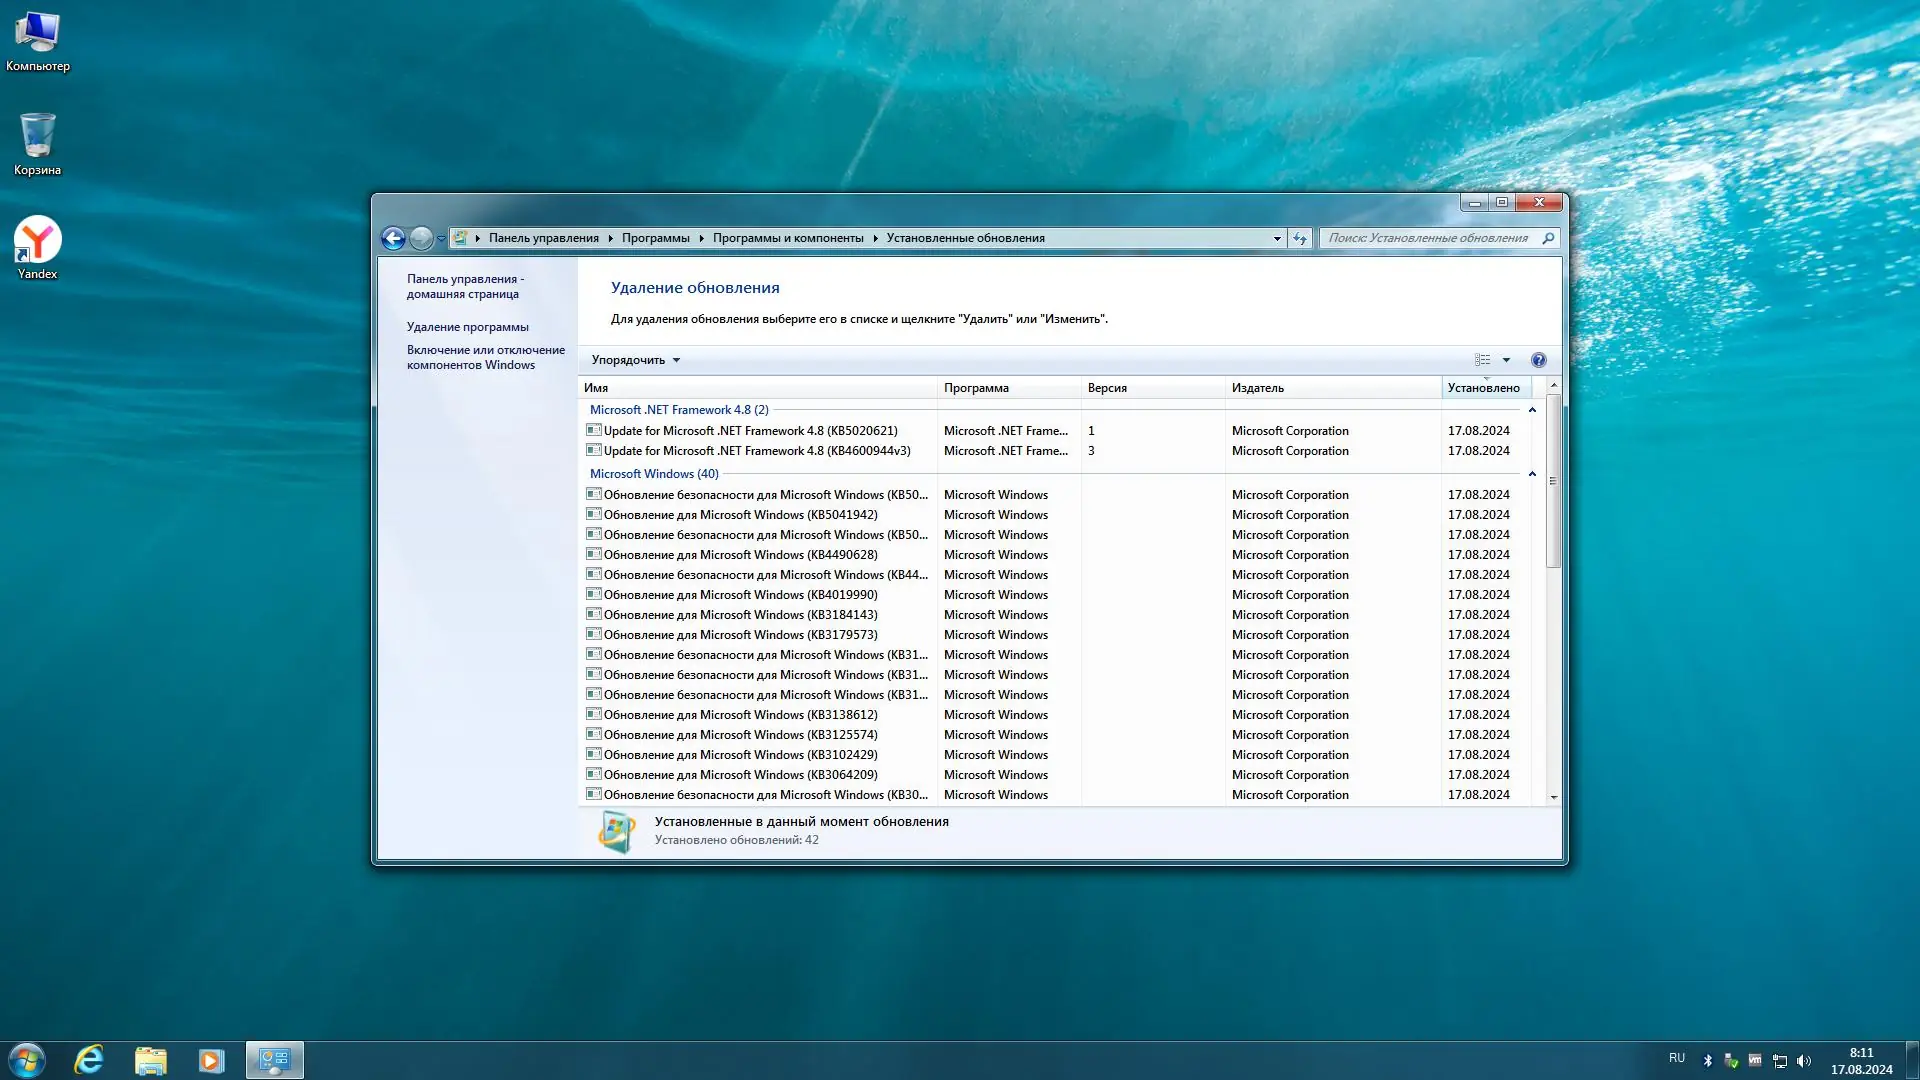Viewport: 1920px width, 1080px height.
Task: Click the Back navigation arrow button
Action: pos(393,238)
